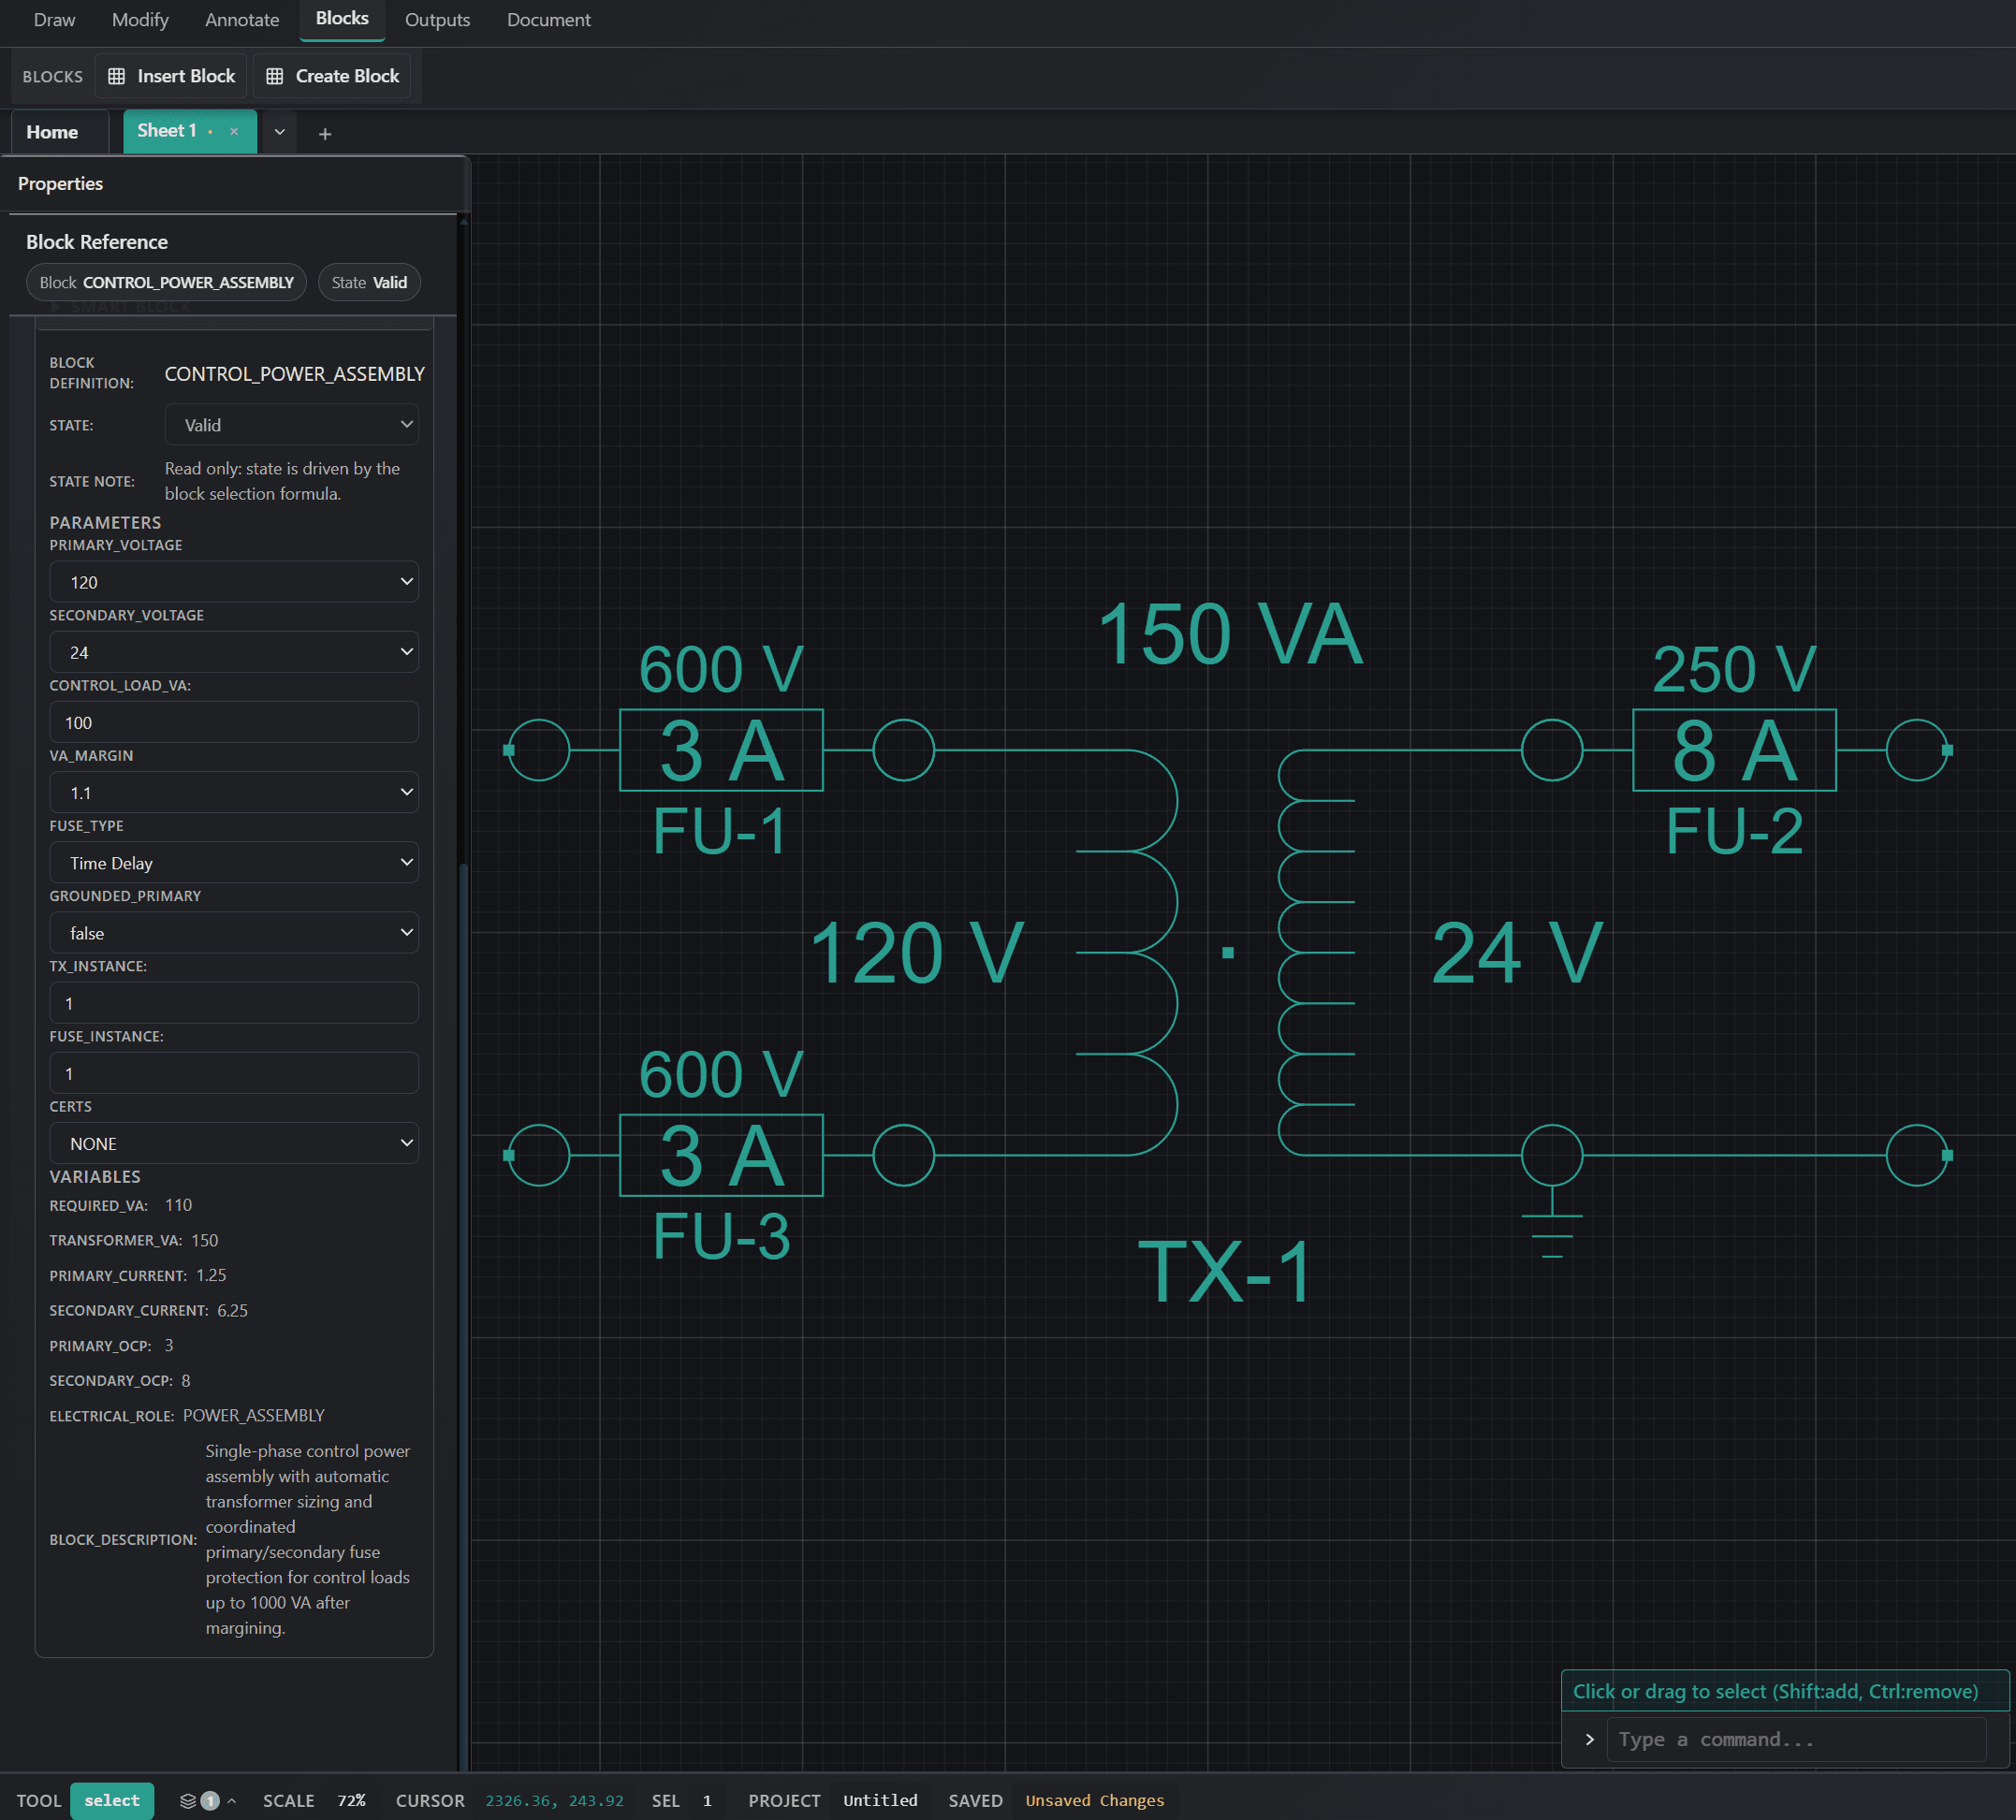Open the Draw ribbon tab
The height and width of the screenshot is (1820, 2016).
(x=54, y=20)
